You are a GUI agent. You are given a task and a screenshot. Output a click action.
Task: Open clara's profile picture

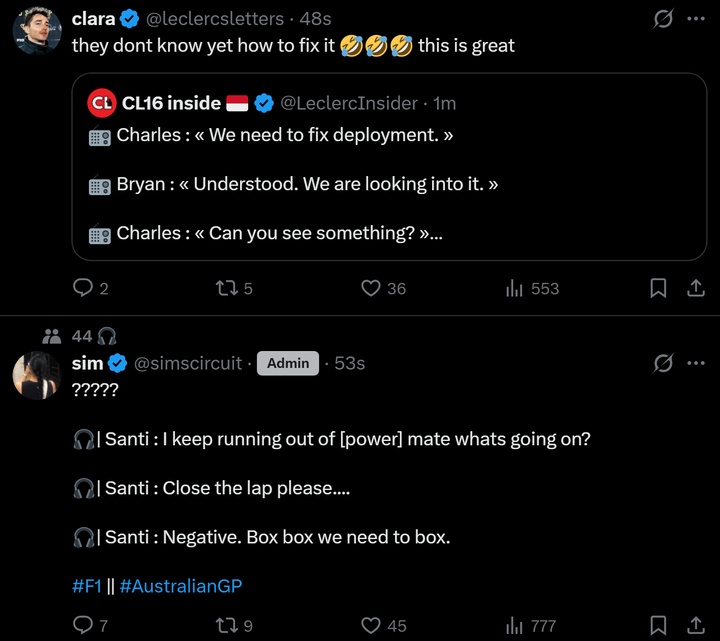37,30
